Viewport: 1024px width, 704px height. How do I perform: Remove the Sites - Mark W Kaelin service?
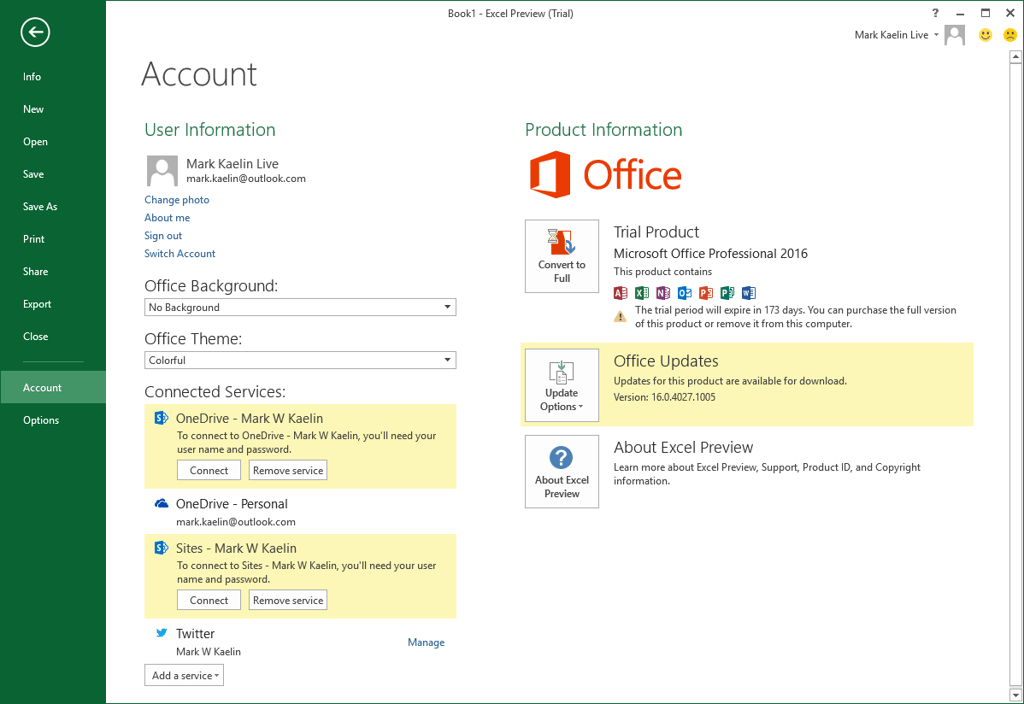pos(288,600)
